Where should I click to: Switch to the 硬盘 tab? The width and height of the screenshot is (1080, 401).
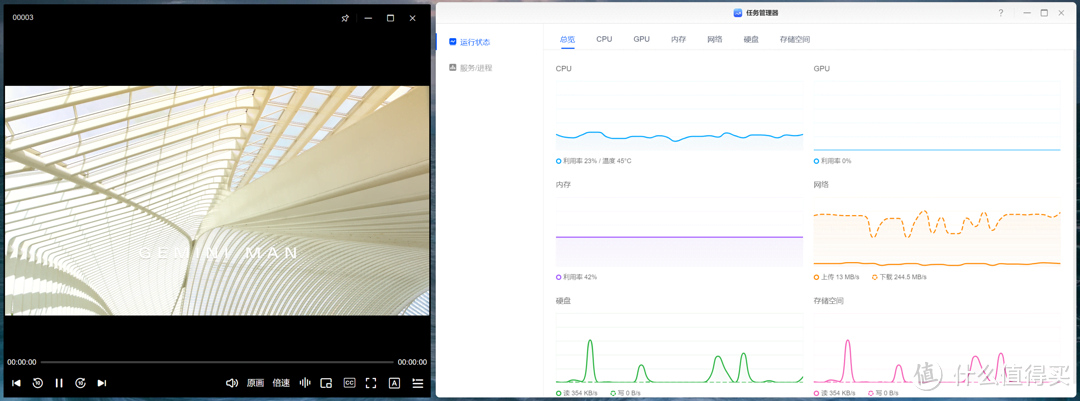tap(751, 39)
